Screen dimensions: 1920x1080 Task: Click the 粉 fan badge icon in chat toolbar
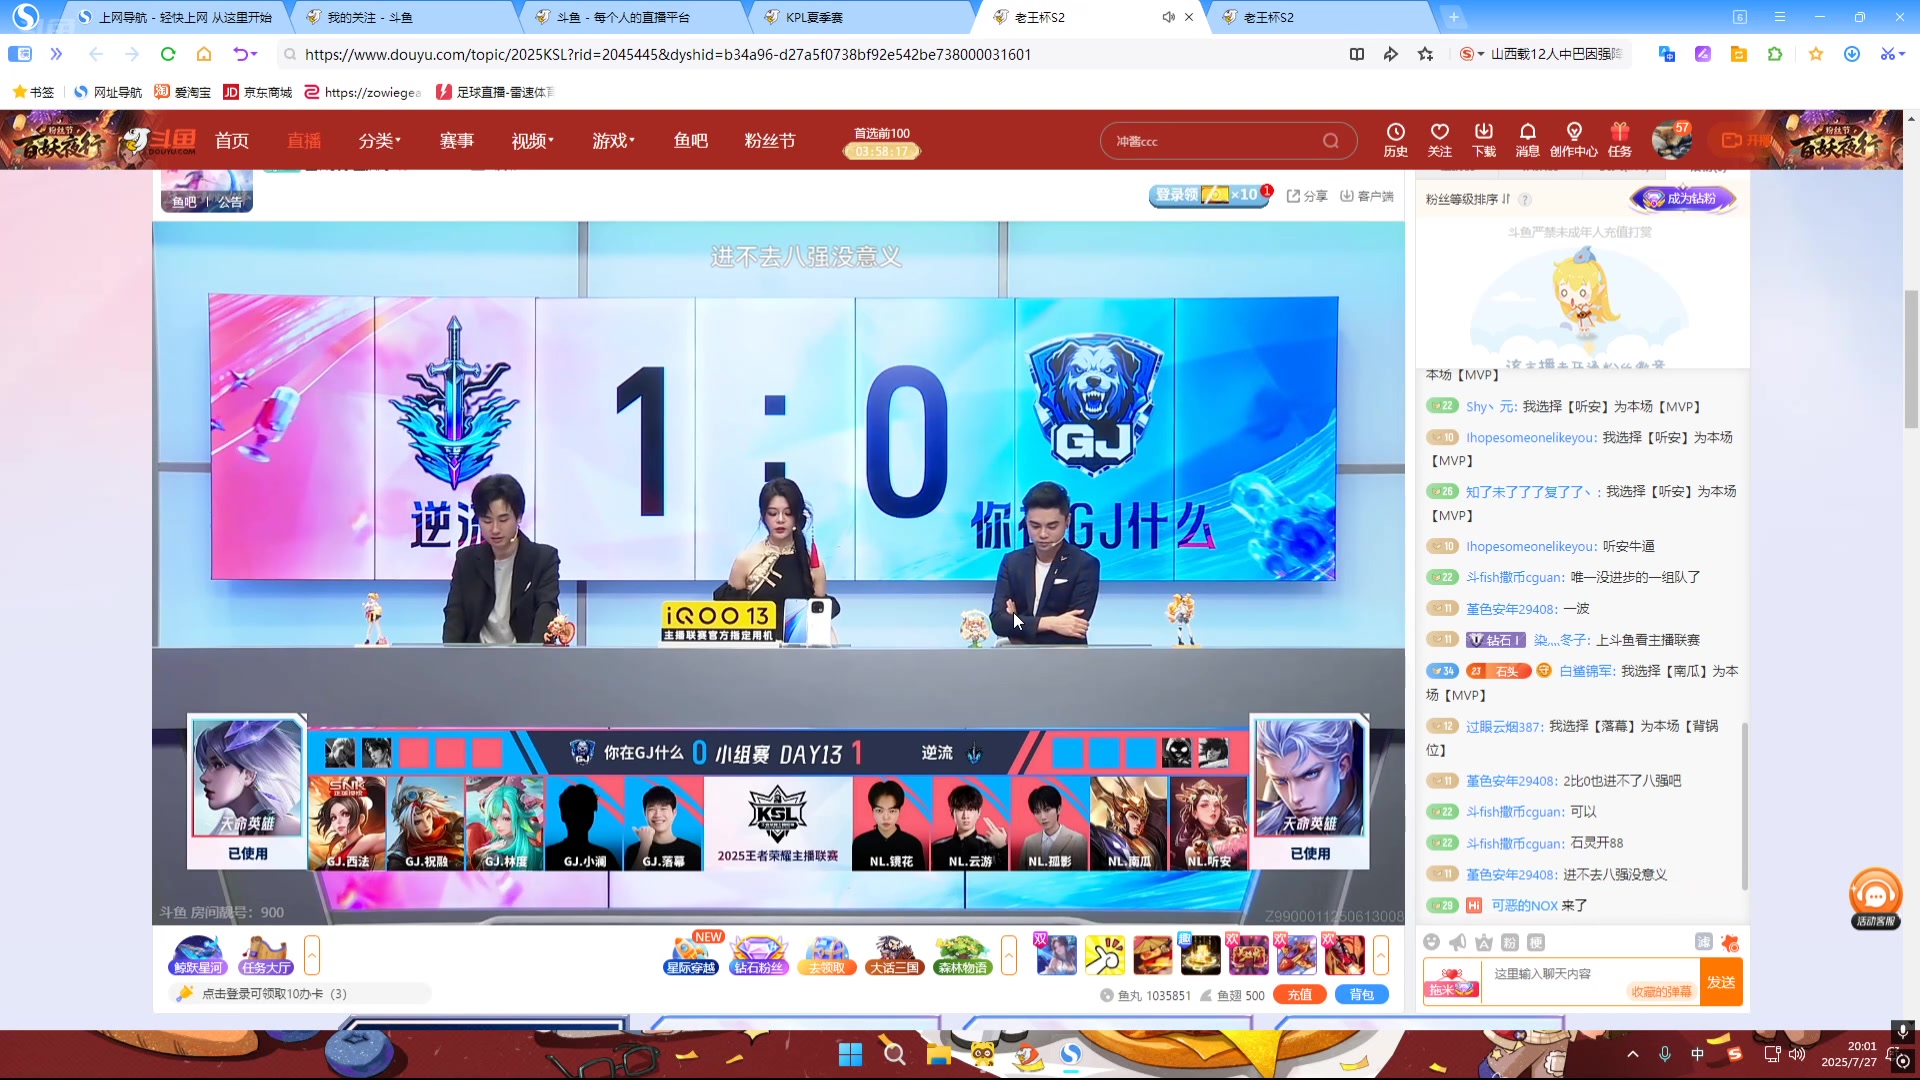click(1510, 942)
